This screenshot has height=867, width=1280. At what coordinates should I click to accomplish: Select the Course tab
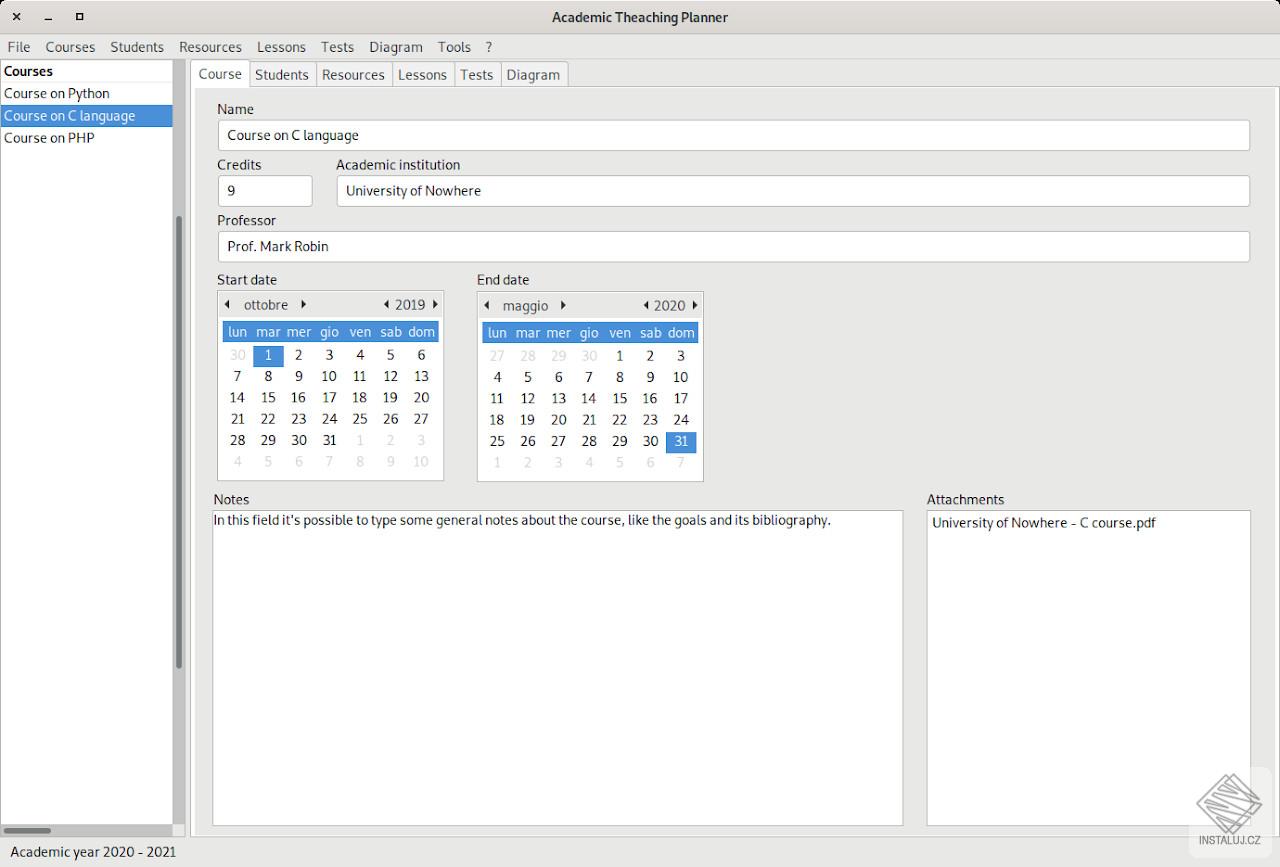point(220,74)
